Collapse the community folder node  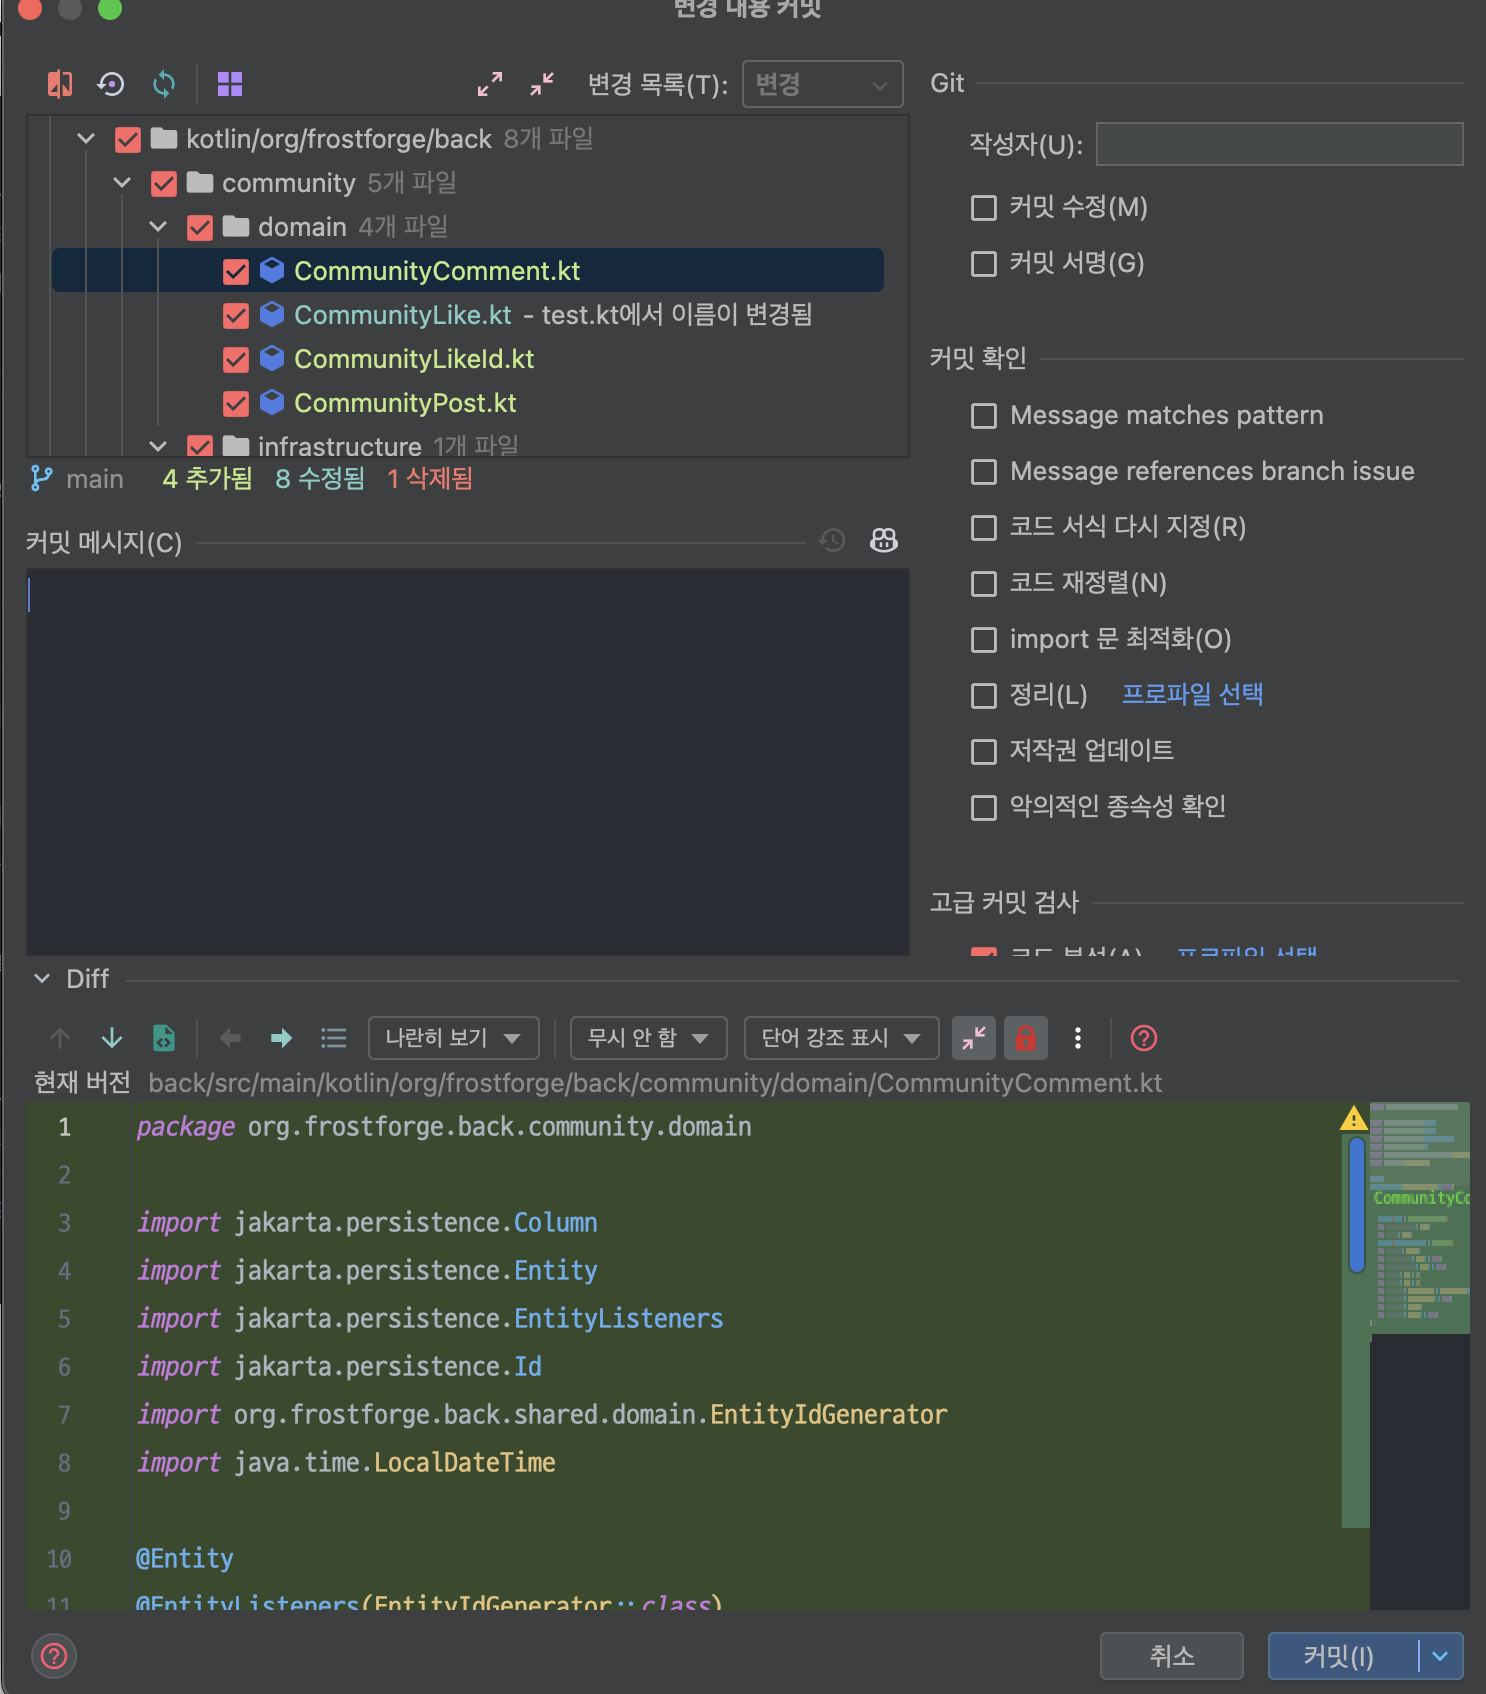(122, 182)
